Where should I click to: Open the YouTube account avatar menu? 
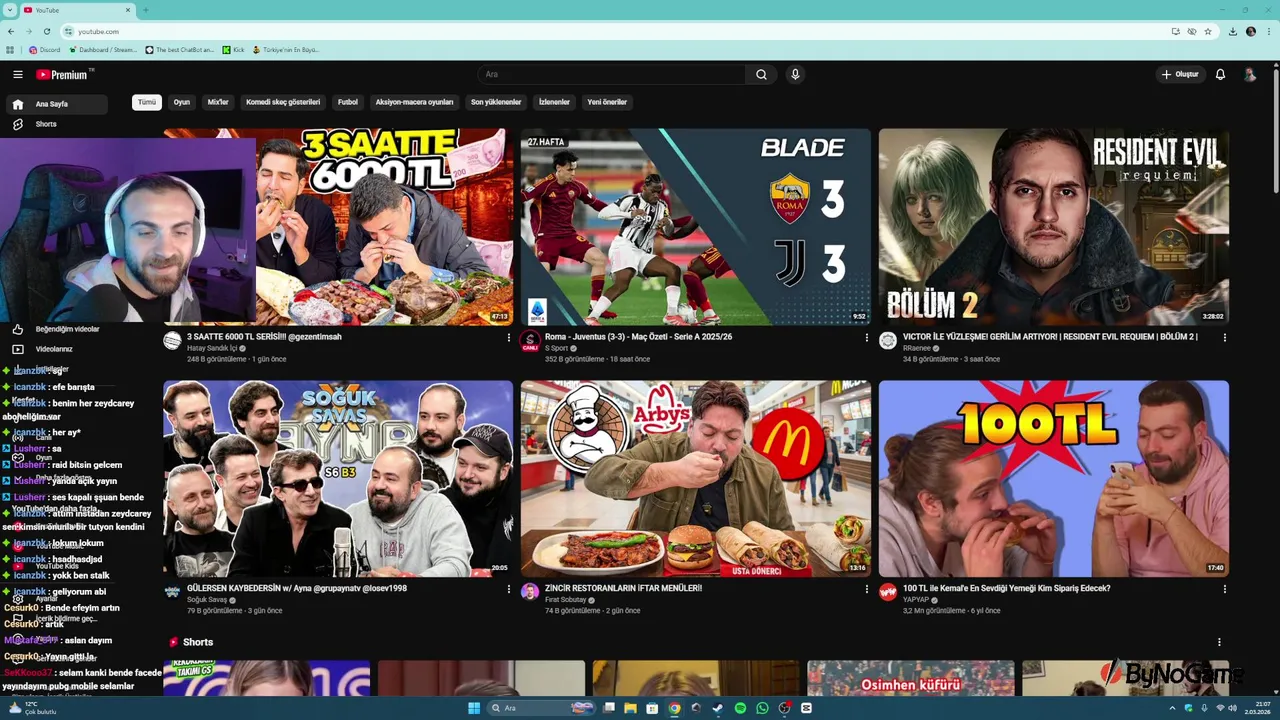pos(1250,74)
